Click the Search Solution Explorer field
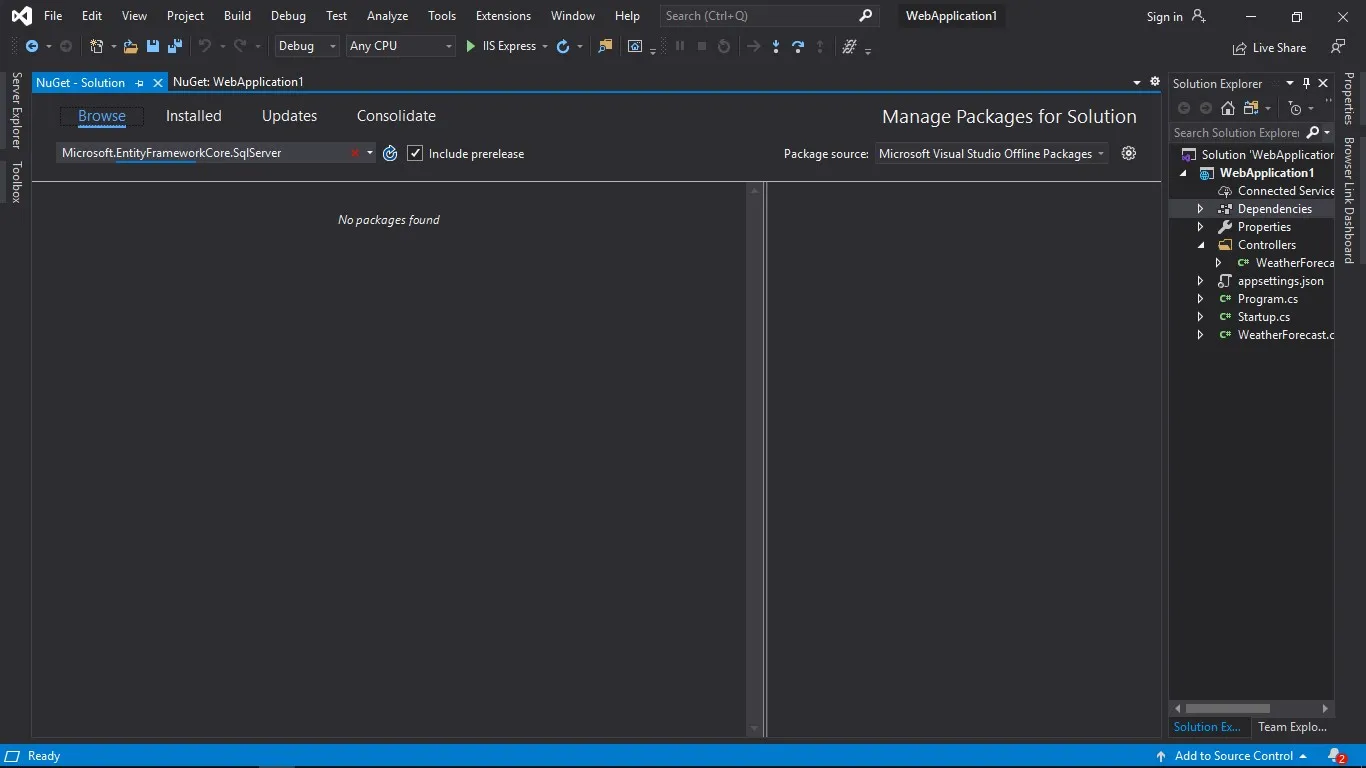Viewport: 1366px width, 768px height. (x=1237, y=132)
